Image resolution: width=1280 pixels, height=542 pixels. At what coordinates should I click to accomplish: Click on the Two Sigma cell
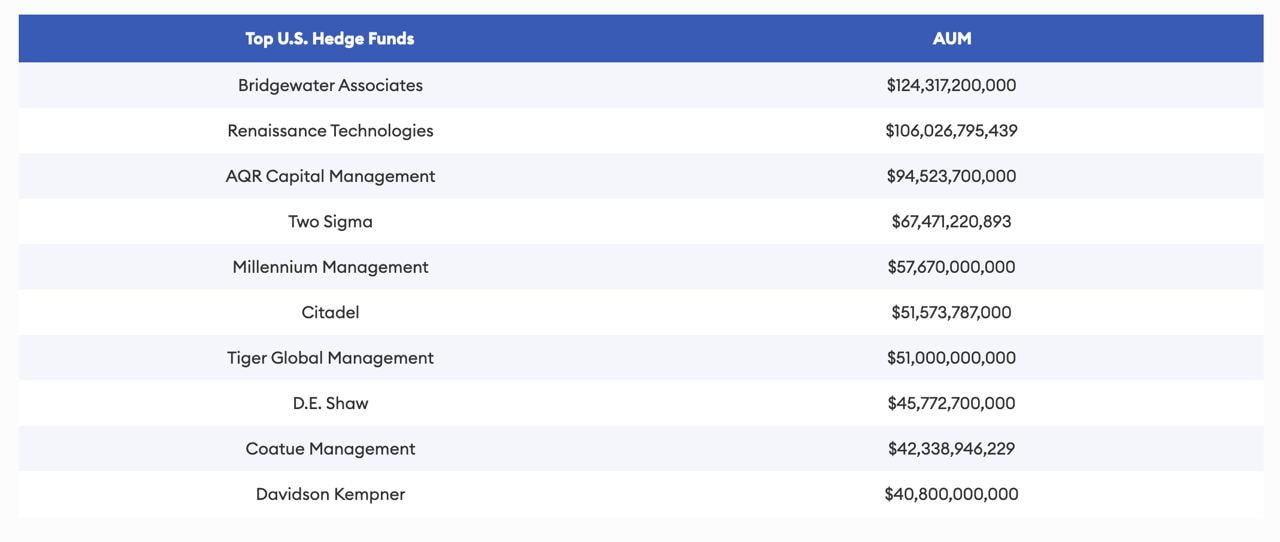330,222
